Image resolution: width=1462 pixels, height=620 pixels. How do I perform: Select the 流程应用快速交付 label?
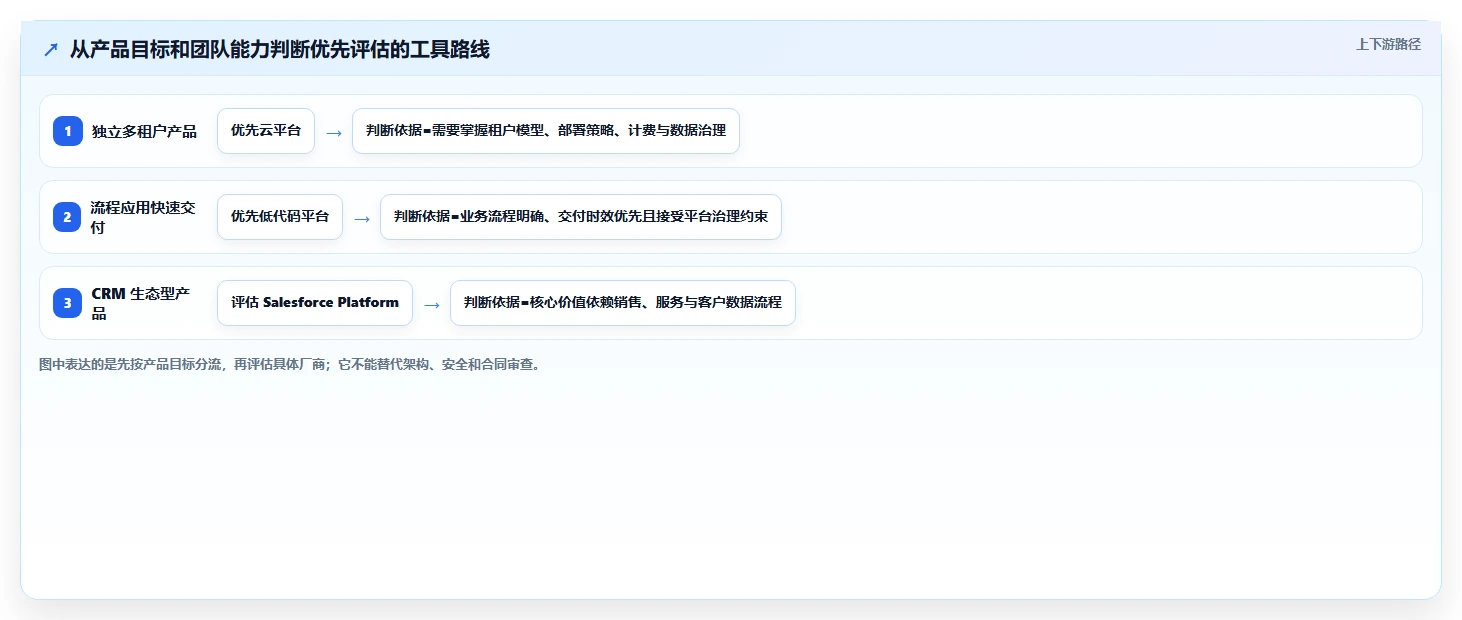144,217
